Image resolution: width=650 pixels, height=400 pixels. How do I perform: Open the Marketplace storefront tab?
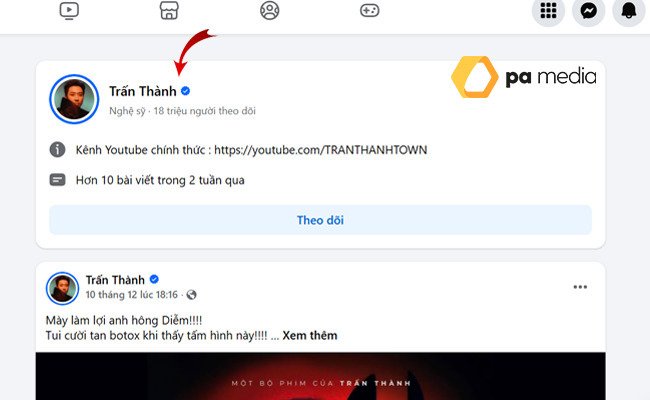(169, 10)
